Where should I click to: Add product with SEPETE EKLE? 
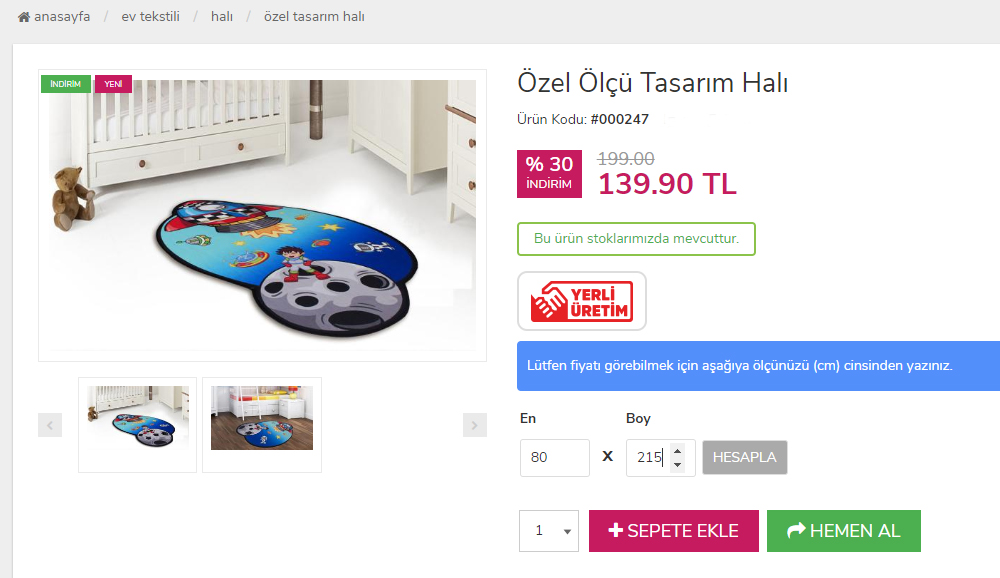(673, 531)
